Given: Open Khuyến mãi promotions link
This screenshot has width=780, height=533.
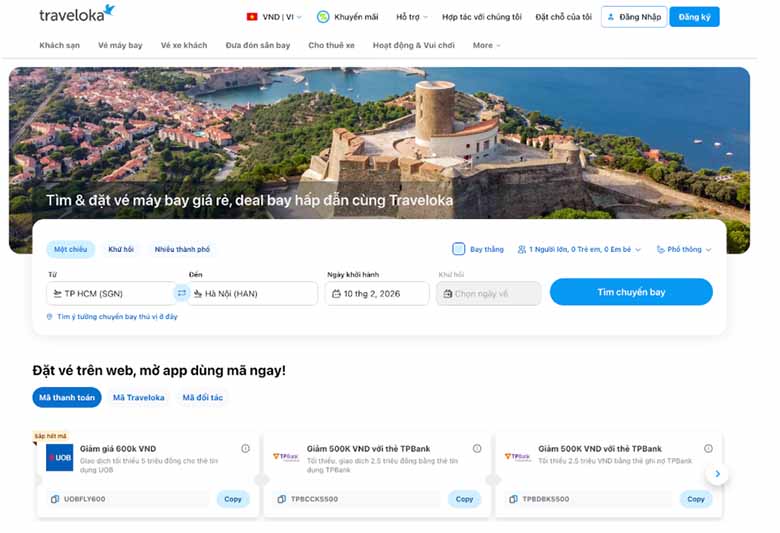Looking at the screenshot, I should coord(356,17).
